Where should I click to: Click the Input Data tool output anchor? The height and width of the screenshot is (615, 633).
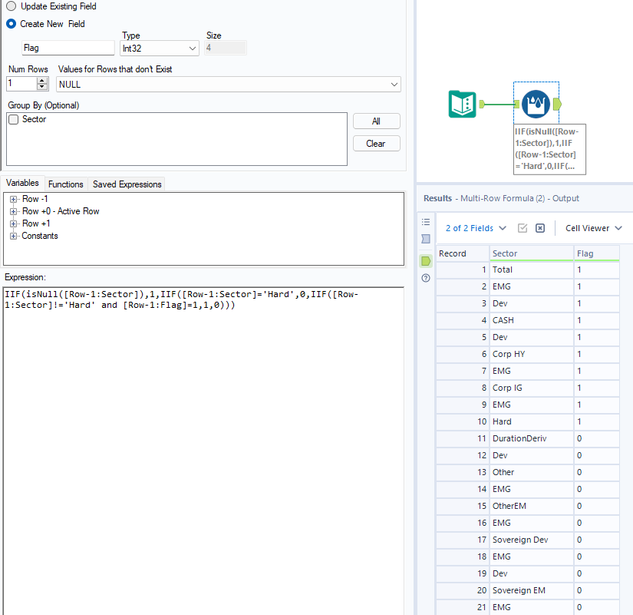pyautogui.click(x=482, y=104)
